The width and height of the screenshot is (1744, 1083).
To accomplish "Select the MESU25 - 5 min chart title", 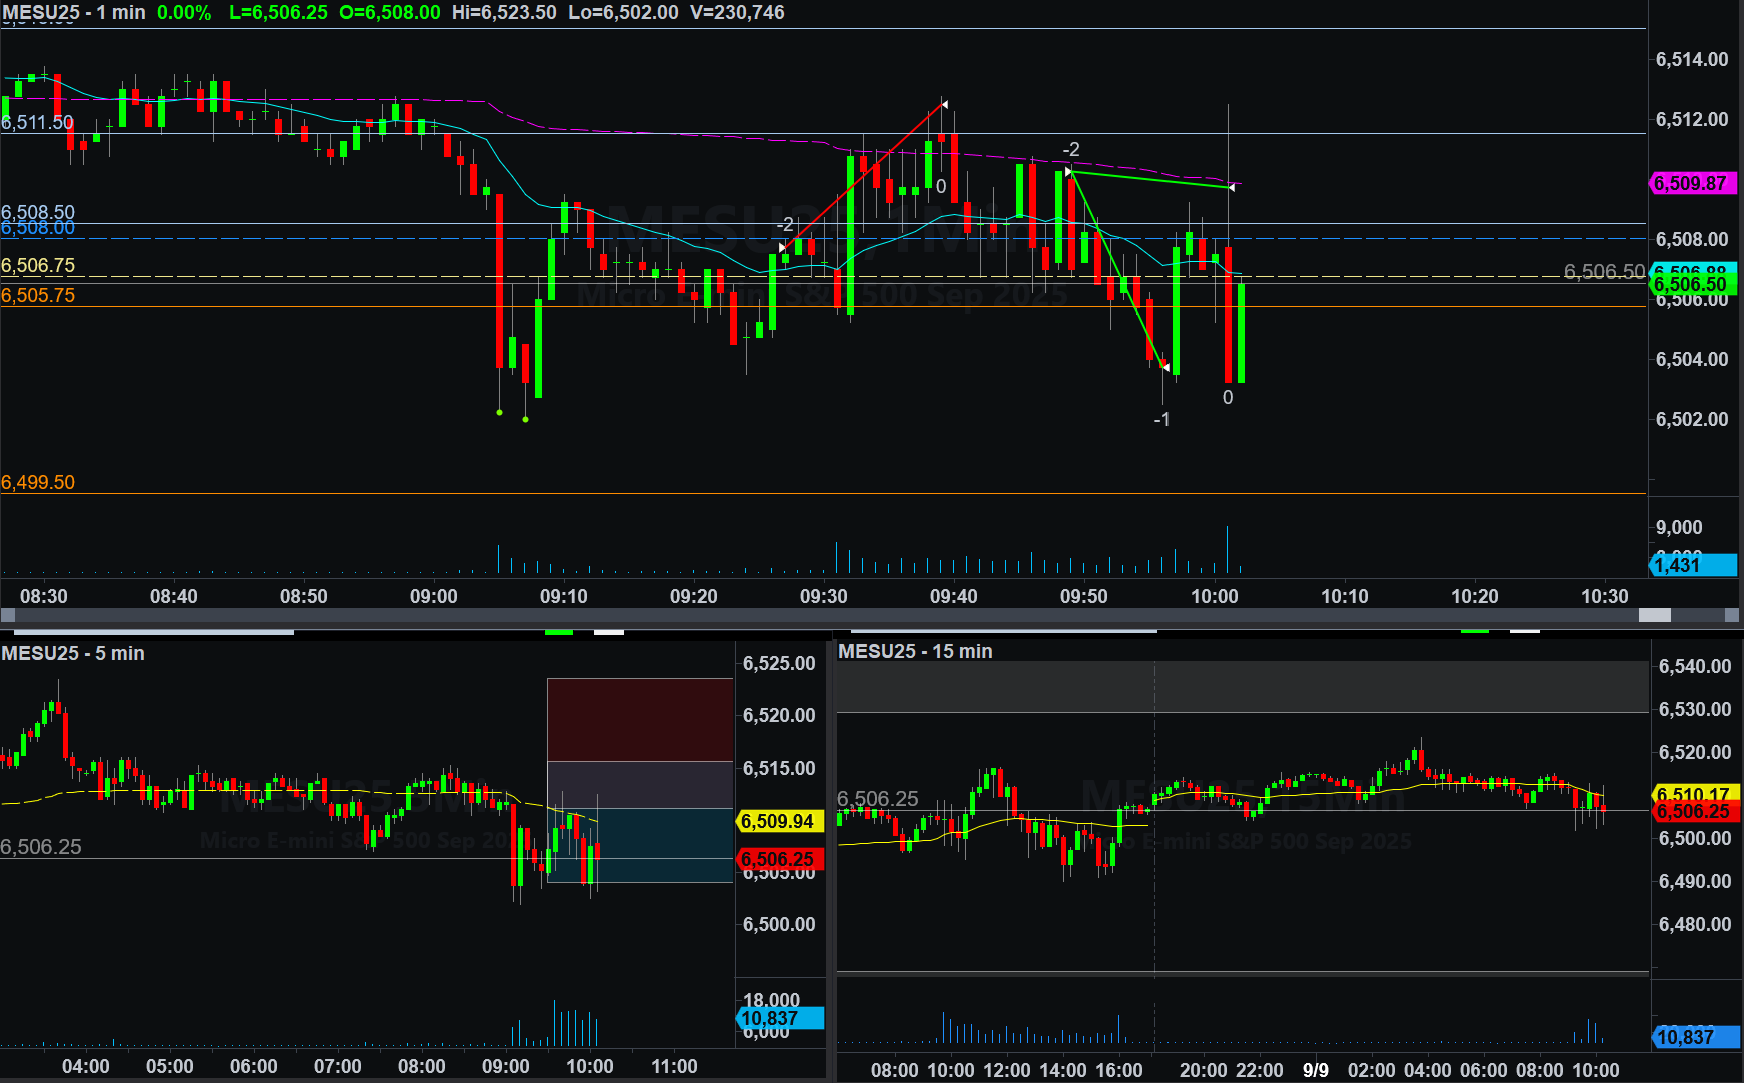I will tap(73, 653).
